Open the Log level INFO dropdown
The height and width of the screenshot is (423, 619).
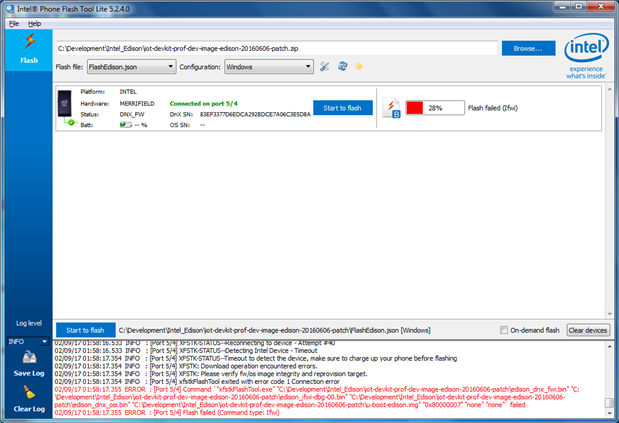pyautogui.click(x=28, y=341)
